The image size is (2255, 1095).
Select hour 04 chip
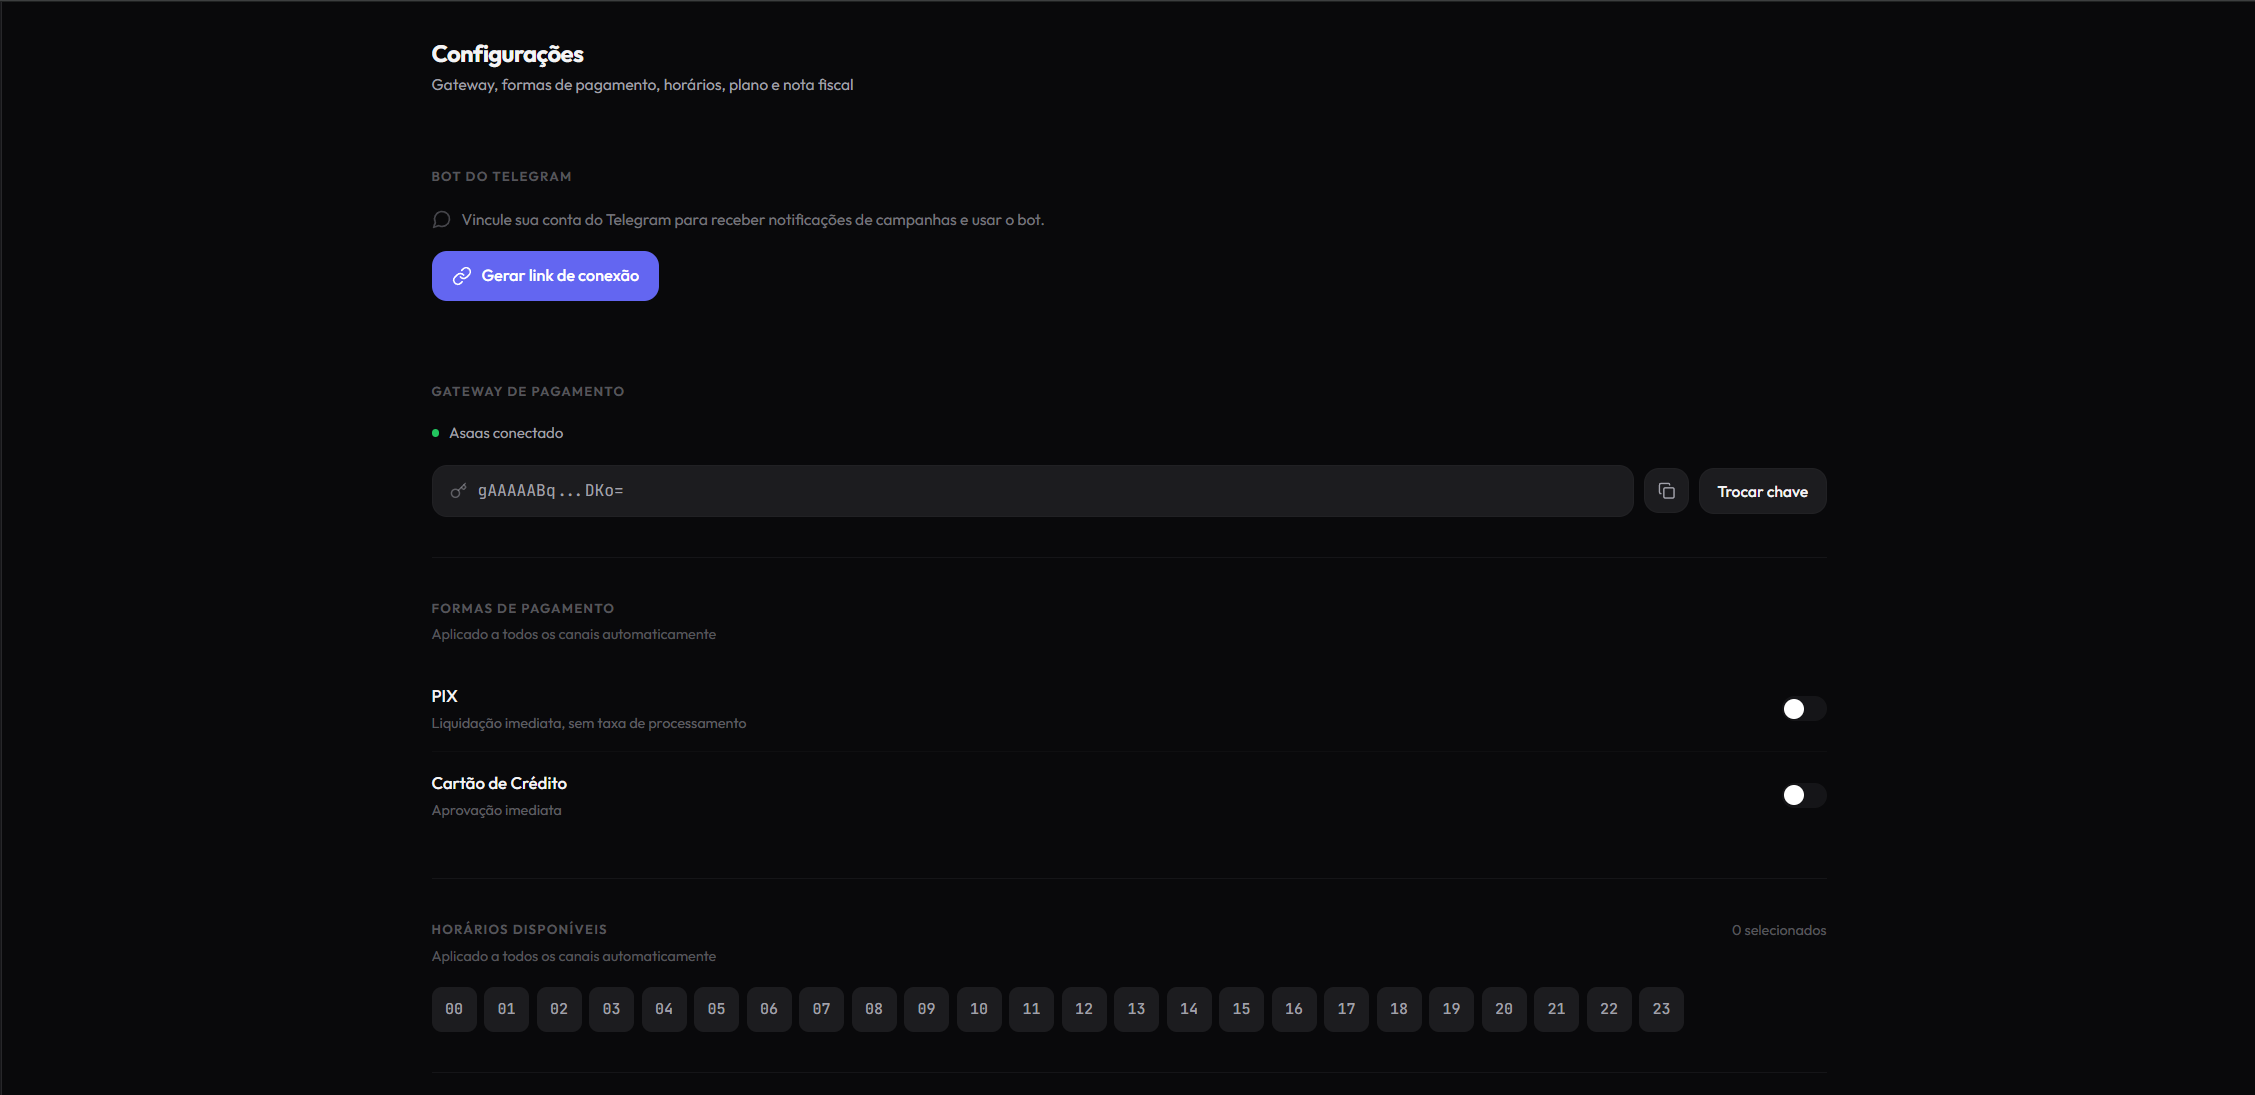664,1009
